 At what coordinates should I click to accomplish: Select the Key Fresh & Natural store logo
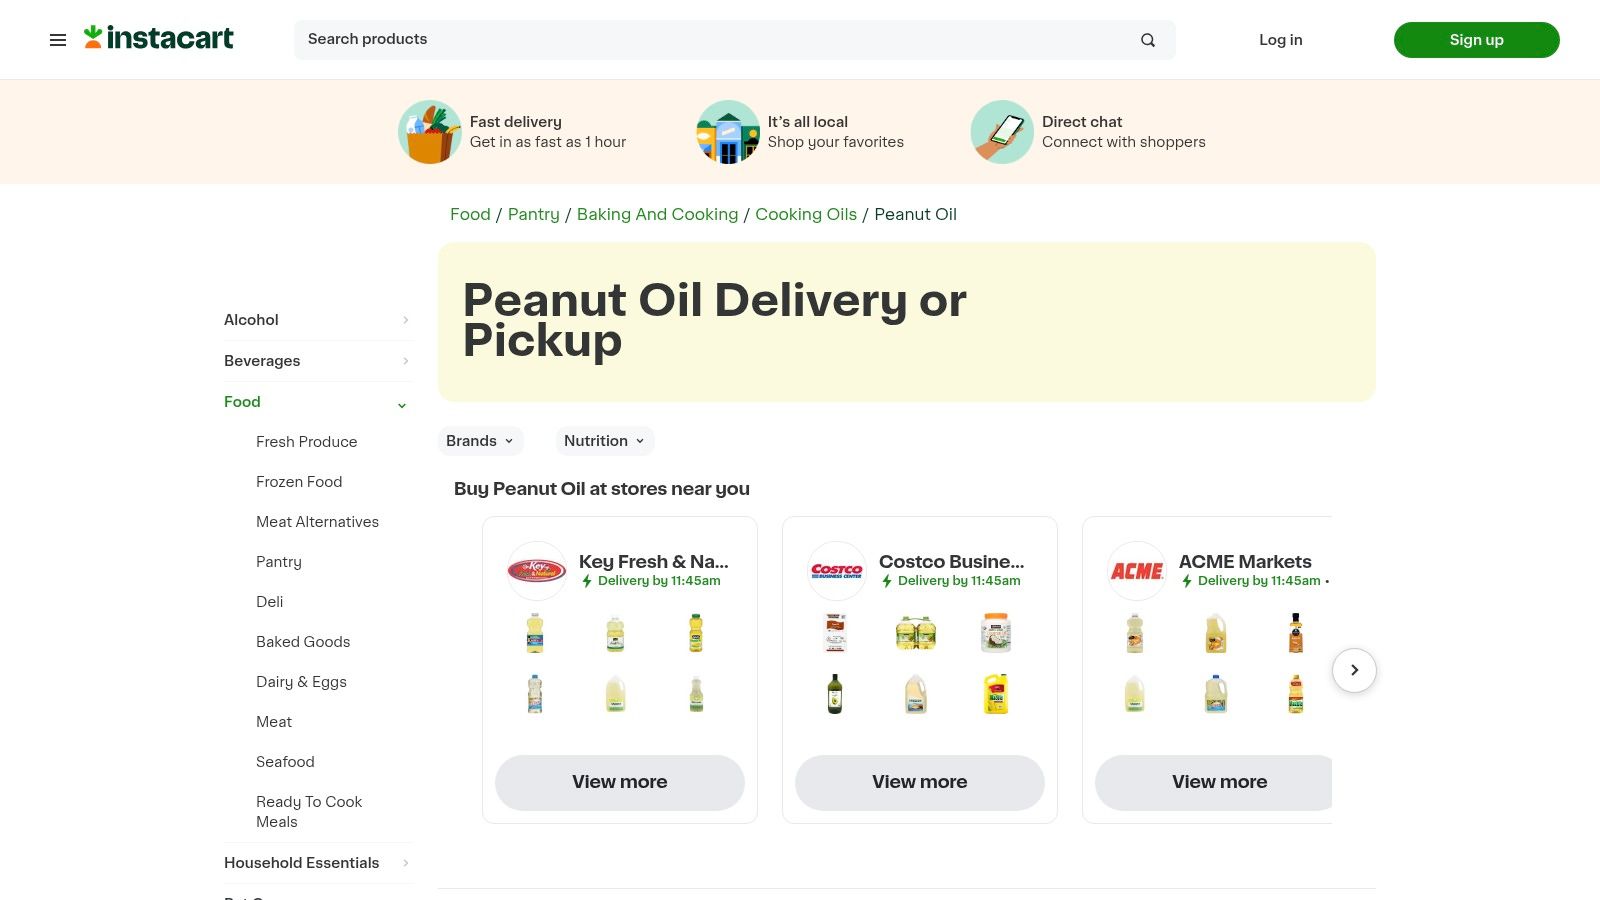tap(536, 570)
